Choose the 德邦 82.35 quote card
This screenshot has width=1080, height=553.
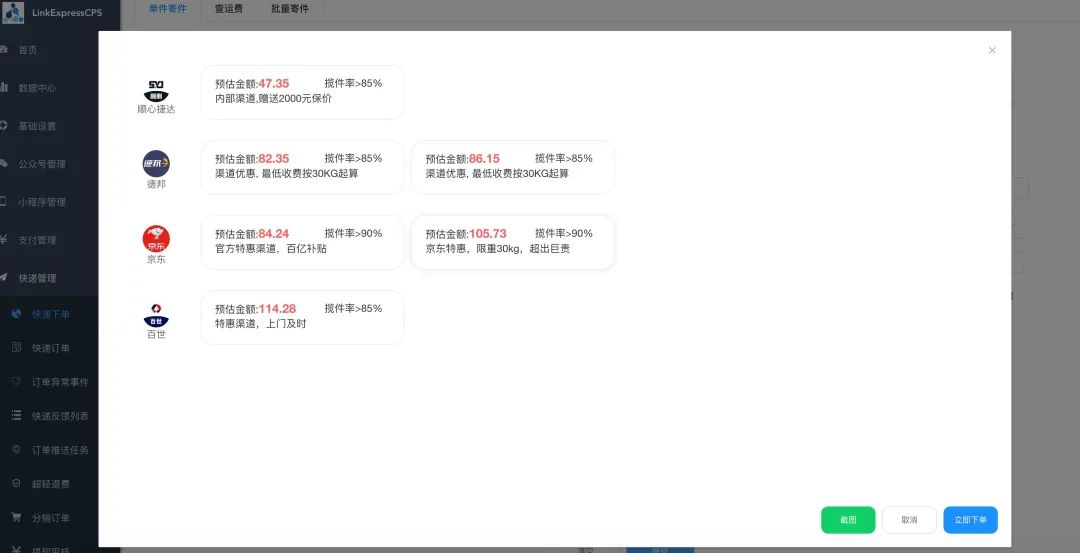click(302, 167)
